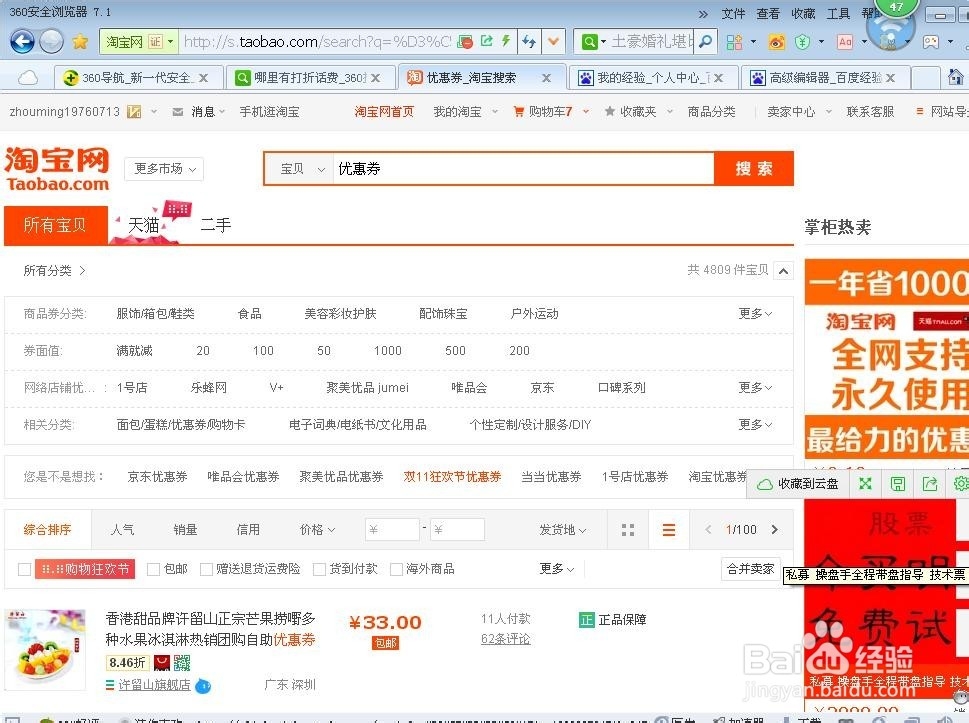Click the 消息 messages envelope icon
Screen dimensions: 969x723
(178, 112)
